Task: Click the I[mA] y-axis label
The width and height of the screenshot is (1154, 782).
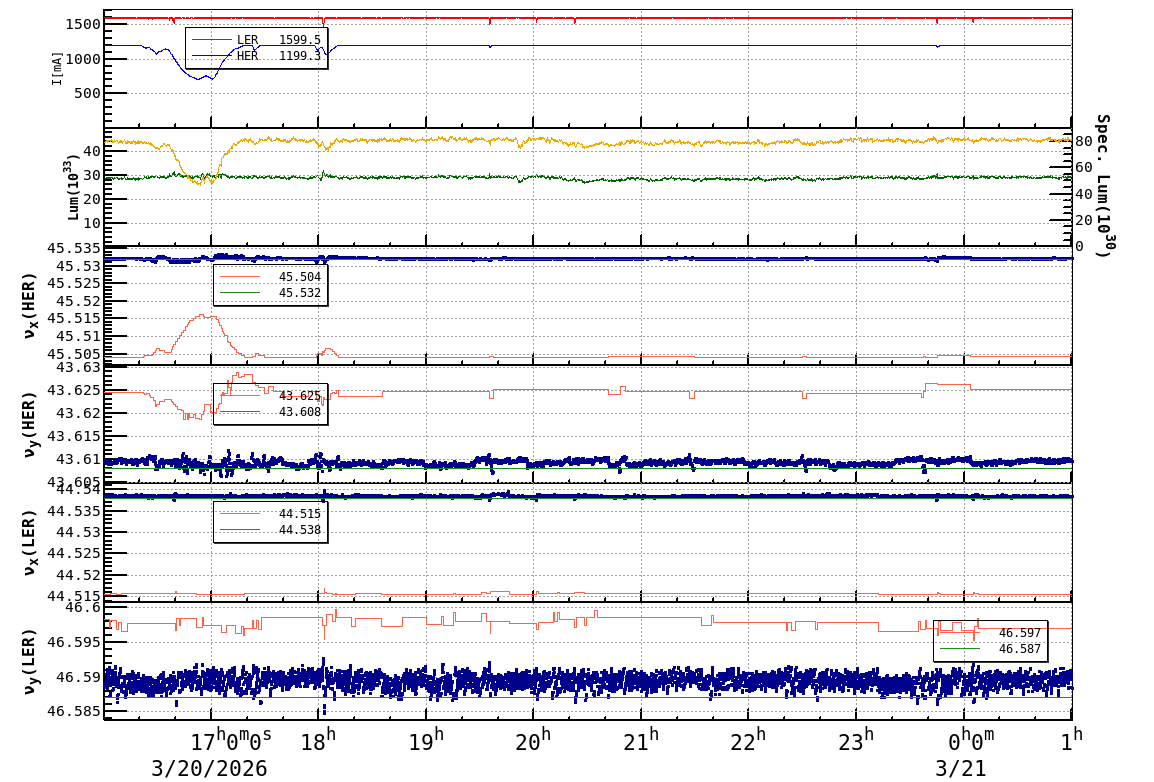Action: click(57, 69)
